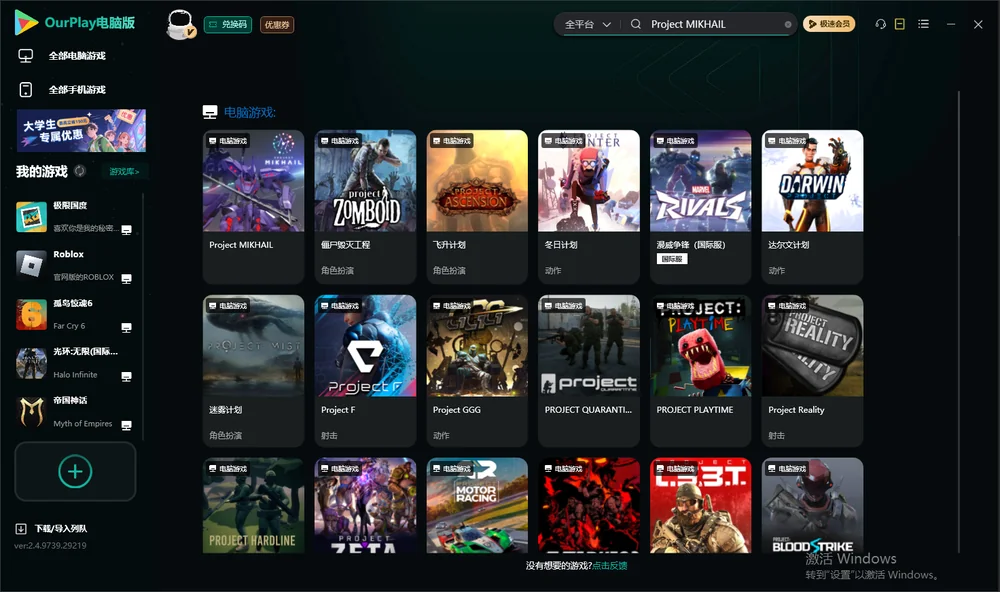Open the Project MIKHAIL game card
The image size is (1000, 592).
(253, 207)
